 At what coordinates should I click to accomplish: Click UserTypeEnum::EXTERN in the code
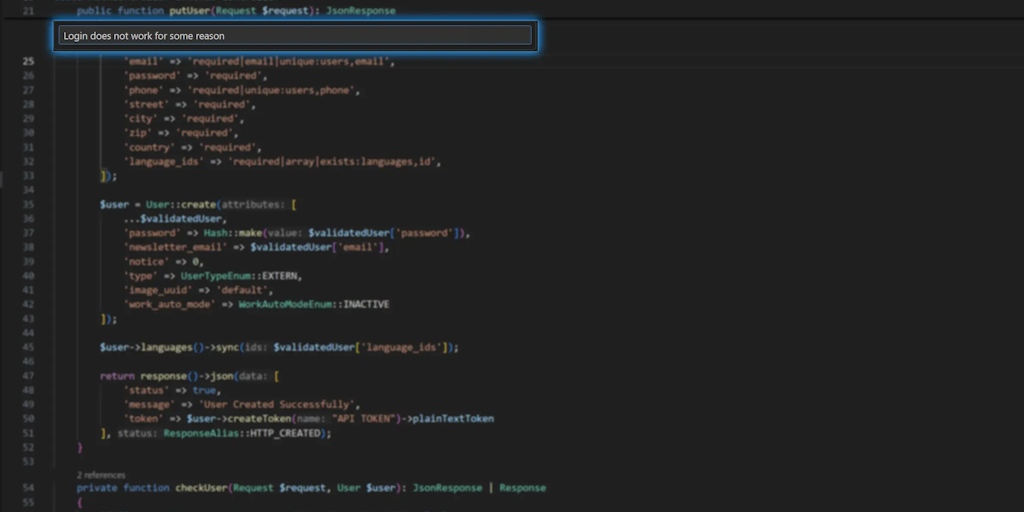click(238, 275)
